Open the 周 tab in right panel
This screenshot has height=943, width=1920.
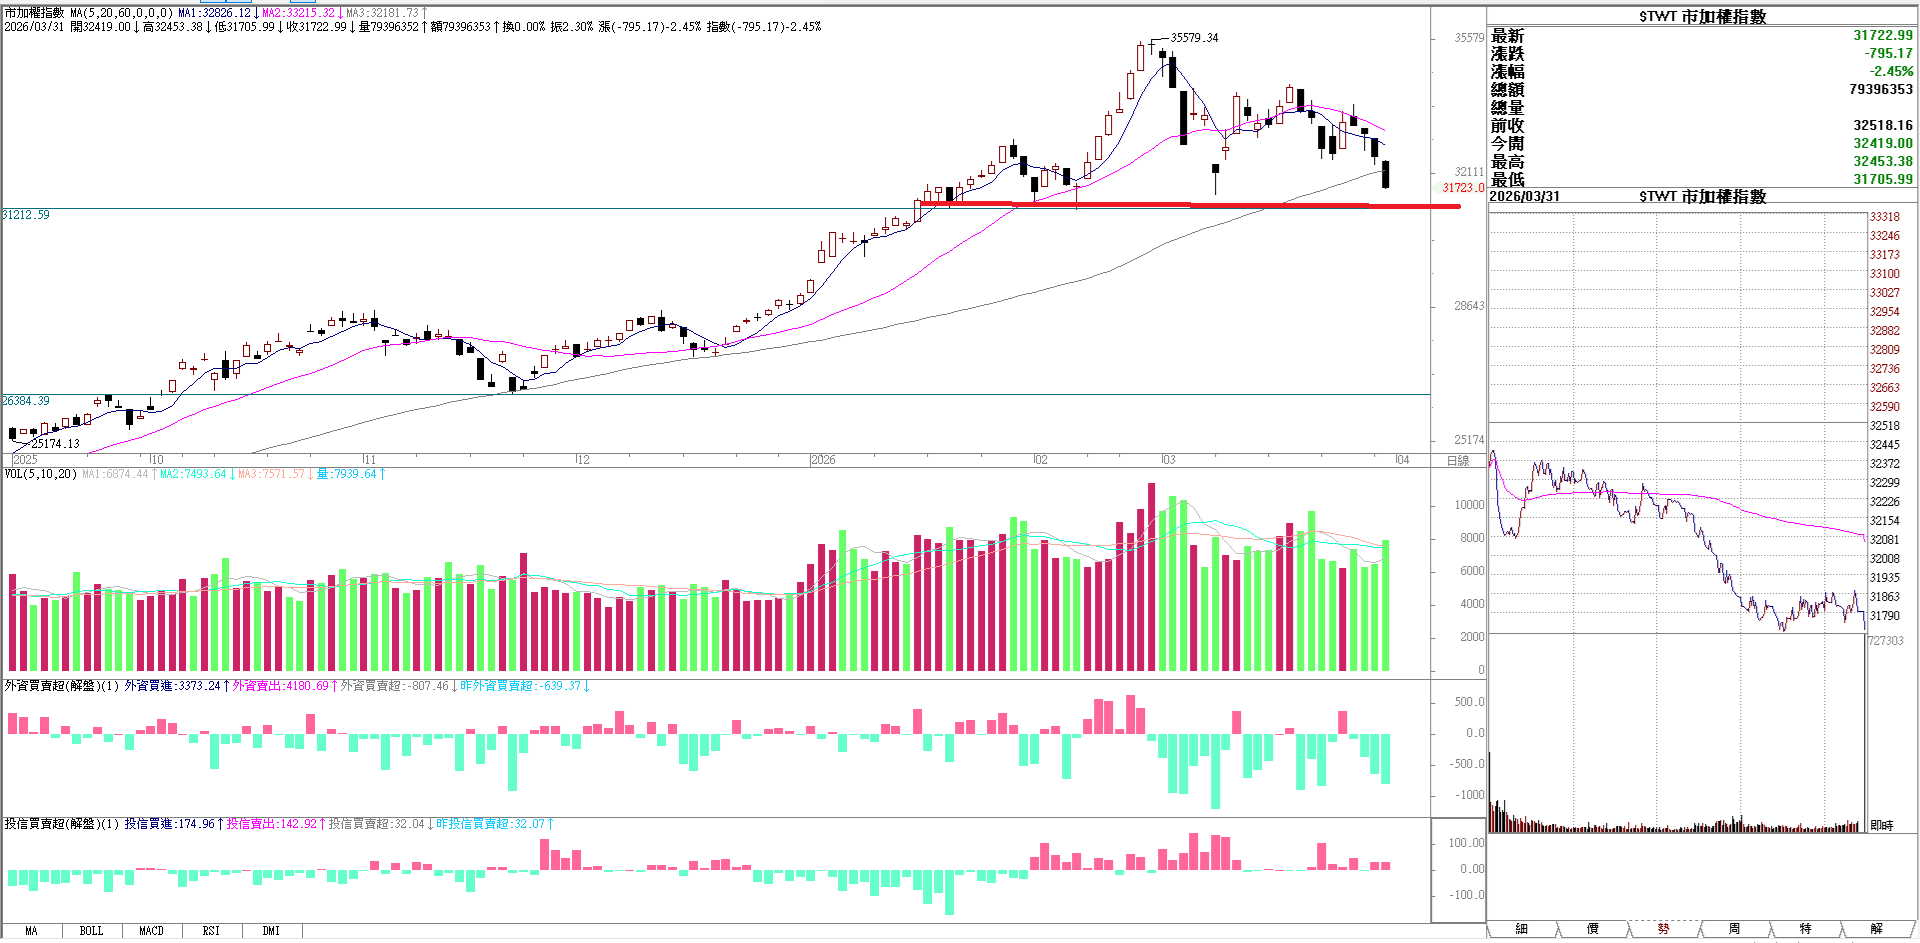point(1734,929)
